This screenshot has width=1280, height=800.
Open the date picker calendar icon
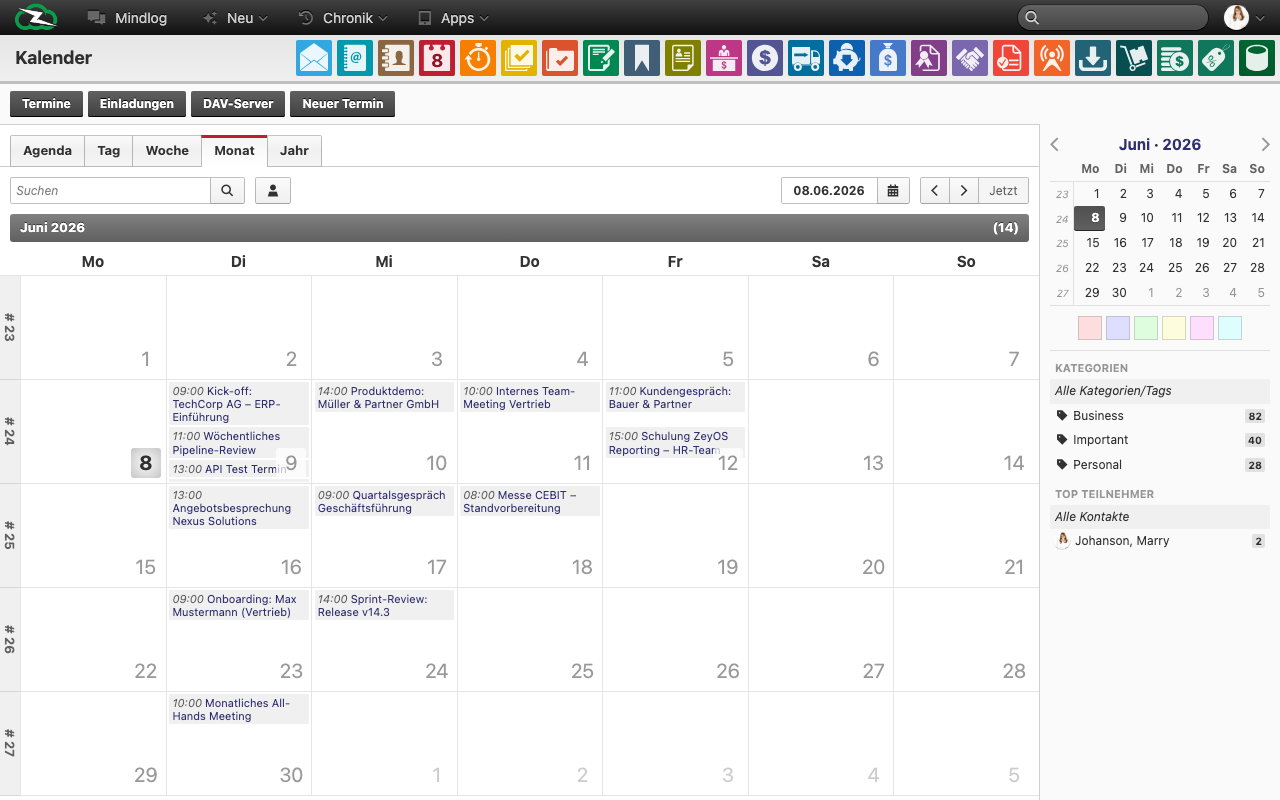pos(892,190)
